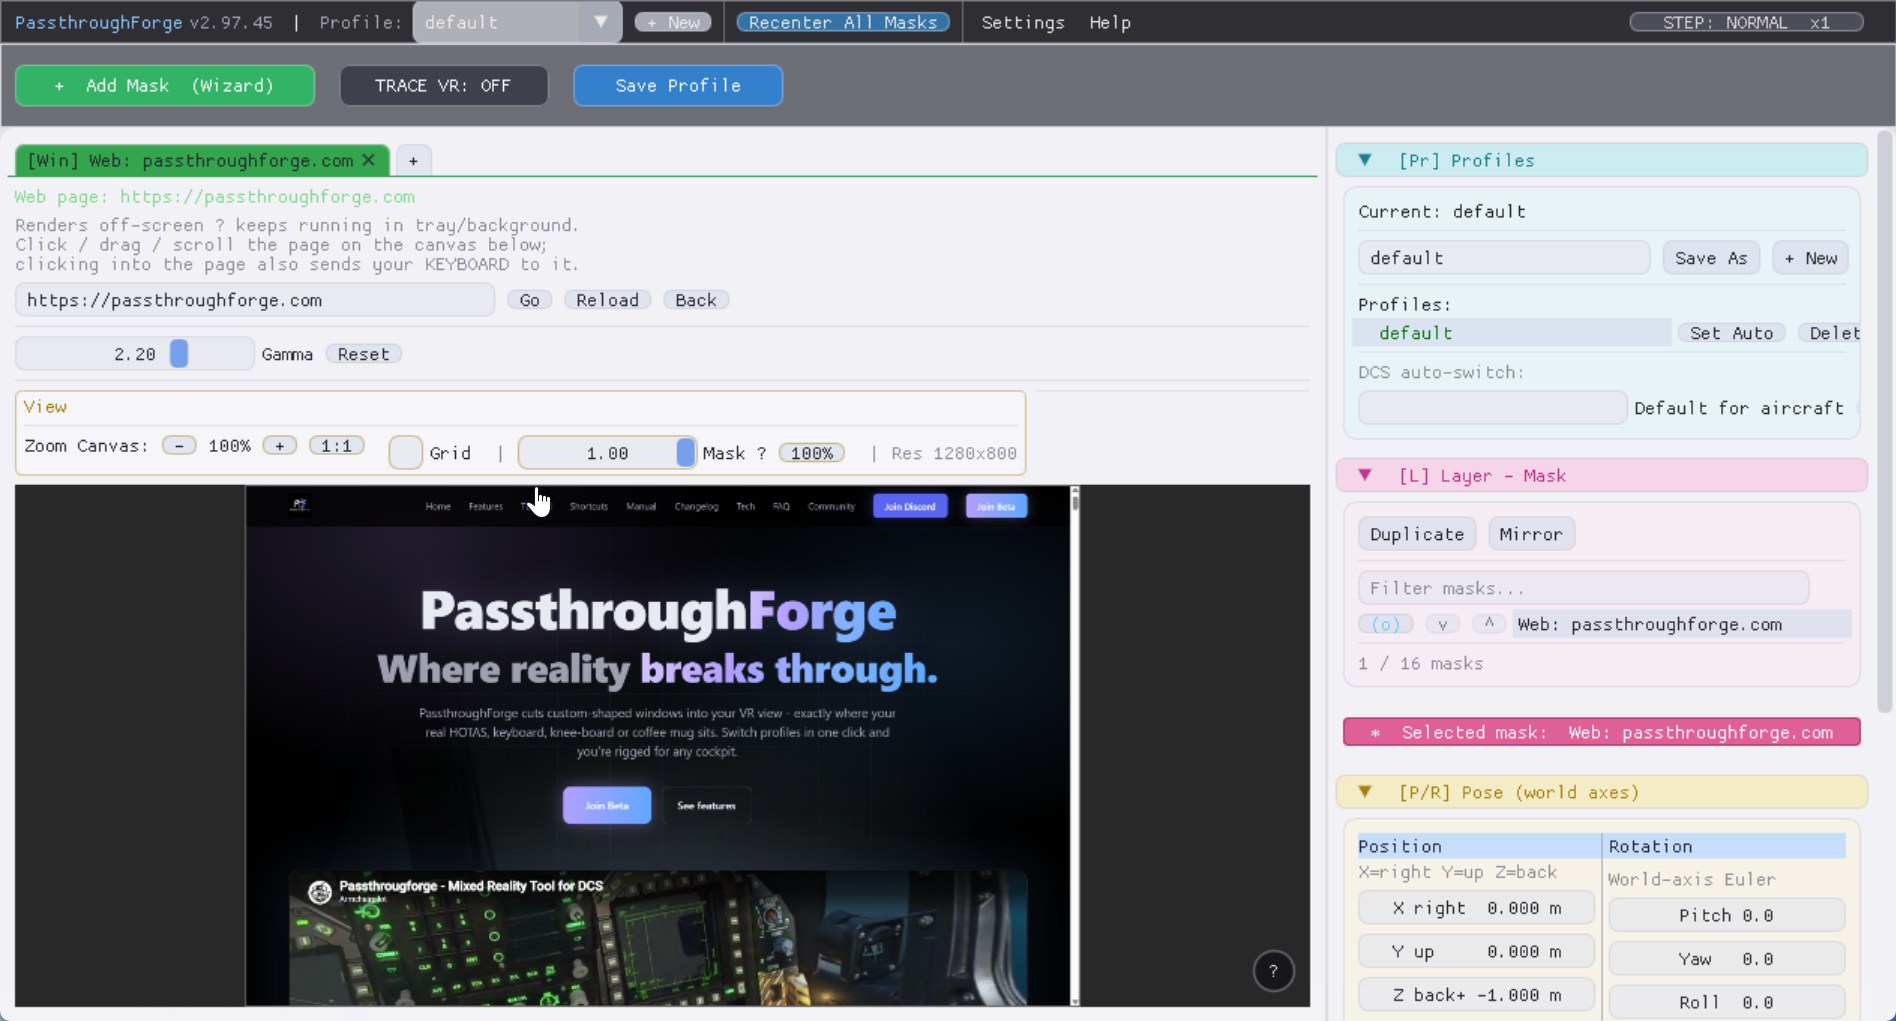The width and height of the screenshot is (1896, 1021).
Task: Click the DCS auto-switch aircraft field
Action: click(x=1492, y=408)
